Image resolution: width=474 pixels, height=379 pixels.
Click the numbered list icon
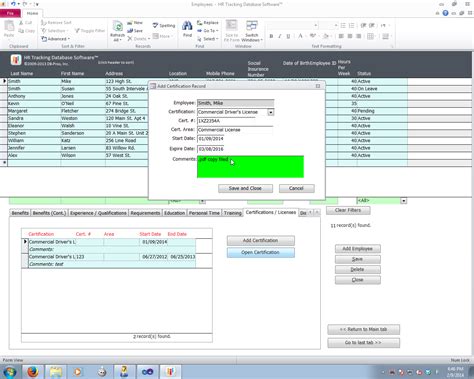(351, 25)
